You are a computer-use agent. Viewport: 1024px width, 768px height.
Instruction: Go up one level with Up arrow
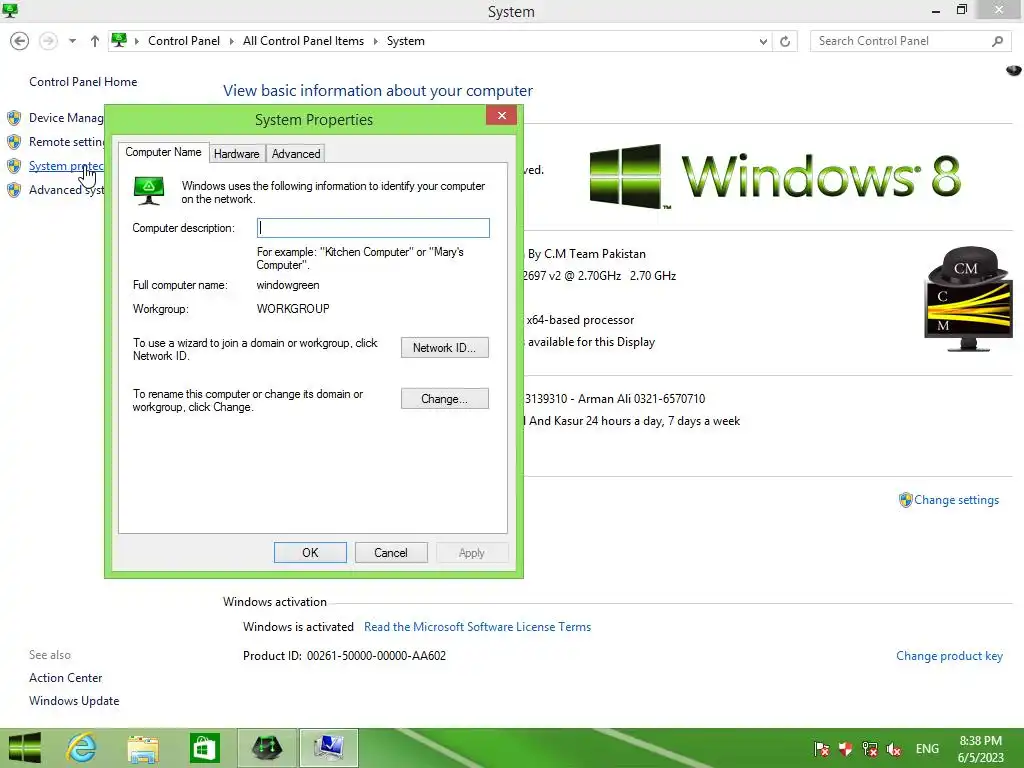(95, 41)
